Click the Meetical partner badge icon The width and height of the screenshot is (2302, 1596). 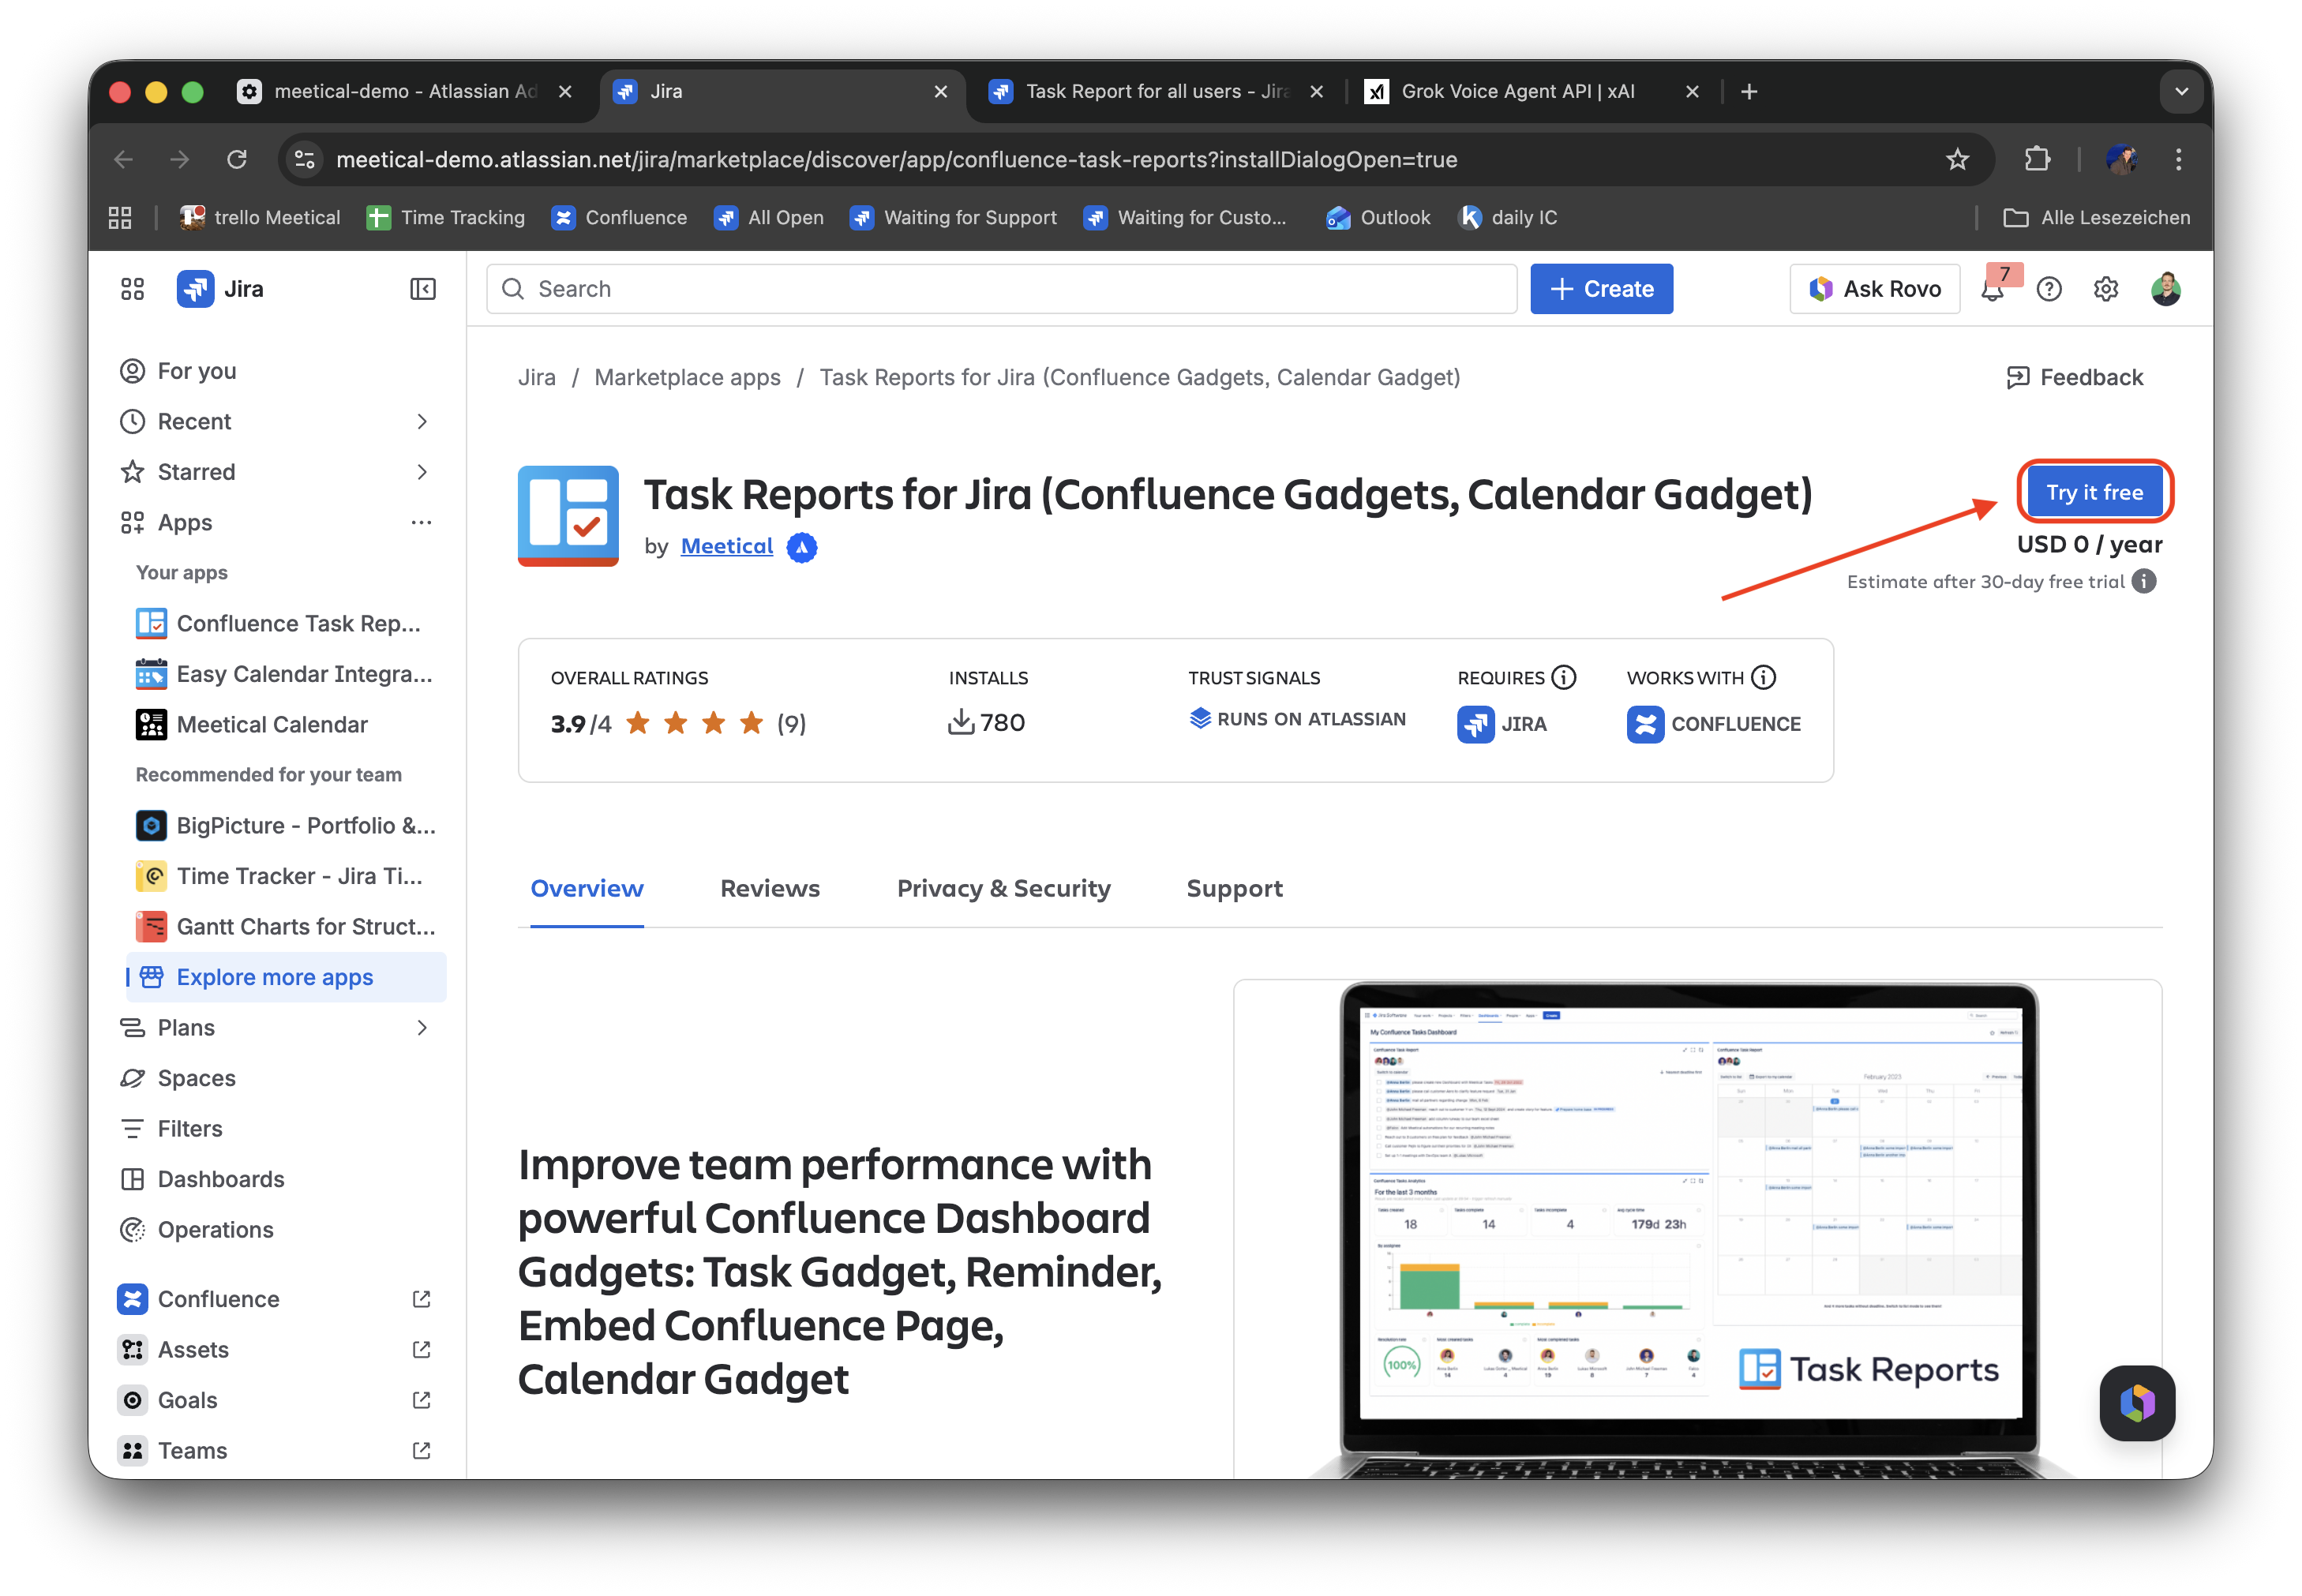801,547
